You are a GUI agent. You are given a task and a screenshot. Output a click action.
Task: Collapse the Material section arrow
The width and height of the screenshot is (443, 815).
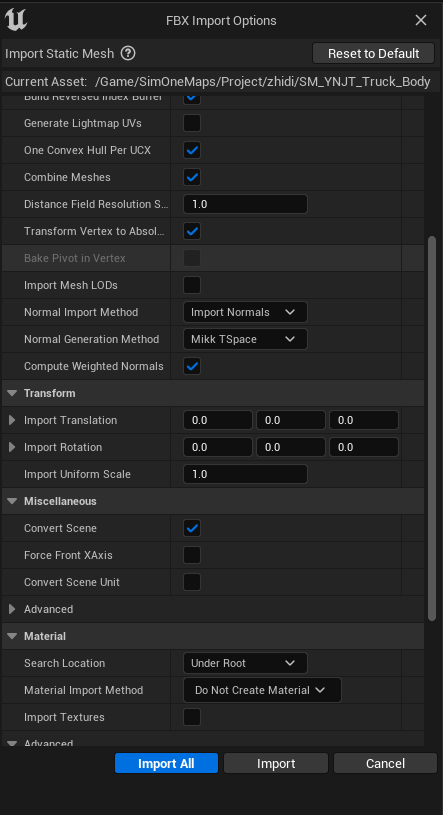[12, 637]
